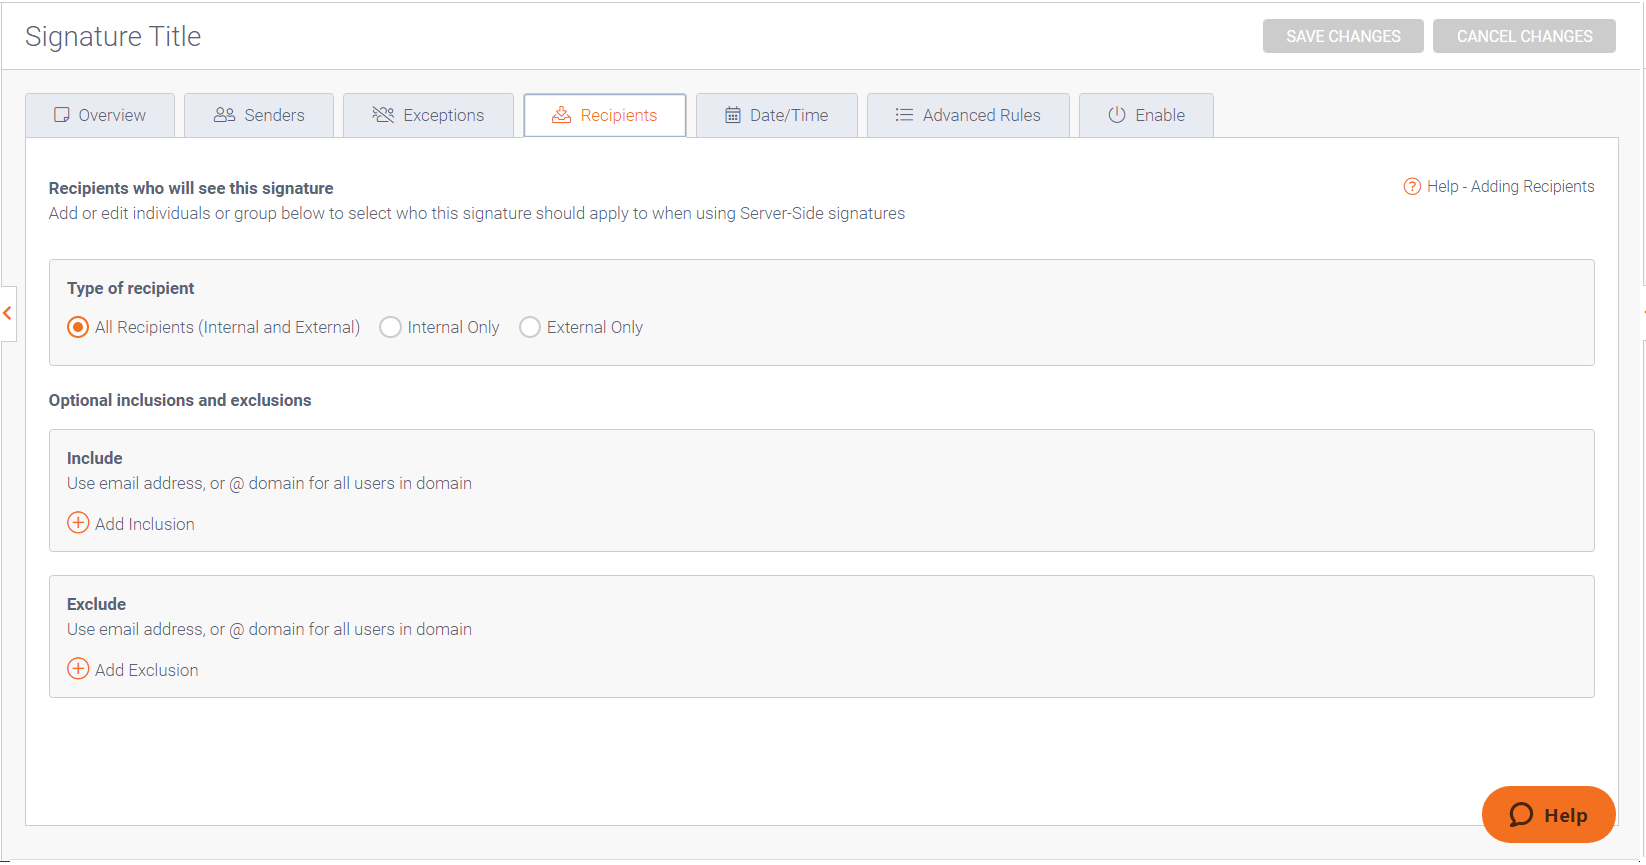This screenshot has height=865, width=1646.
Task: Choose the External Only radio button
Action: [530, 328]
